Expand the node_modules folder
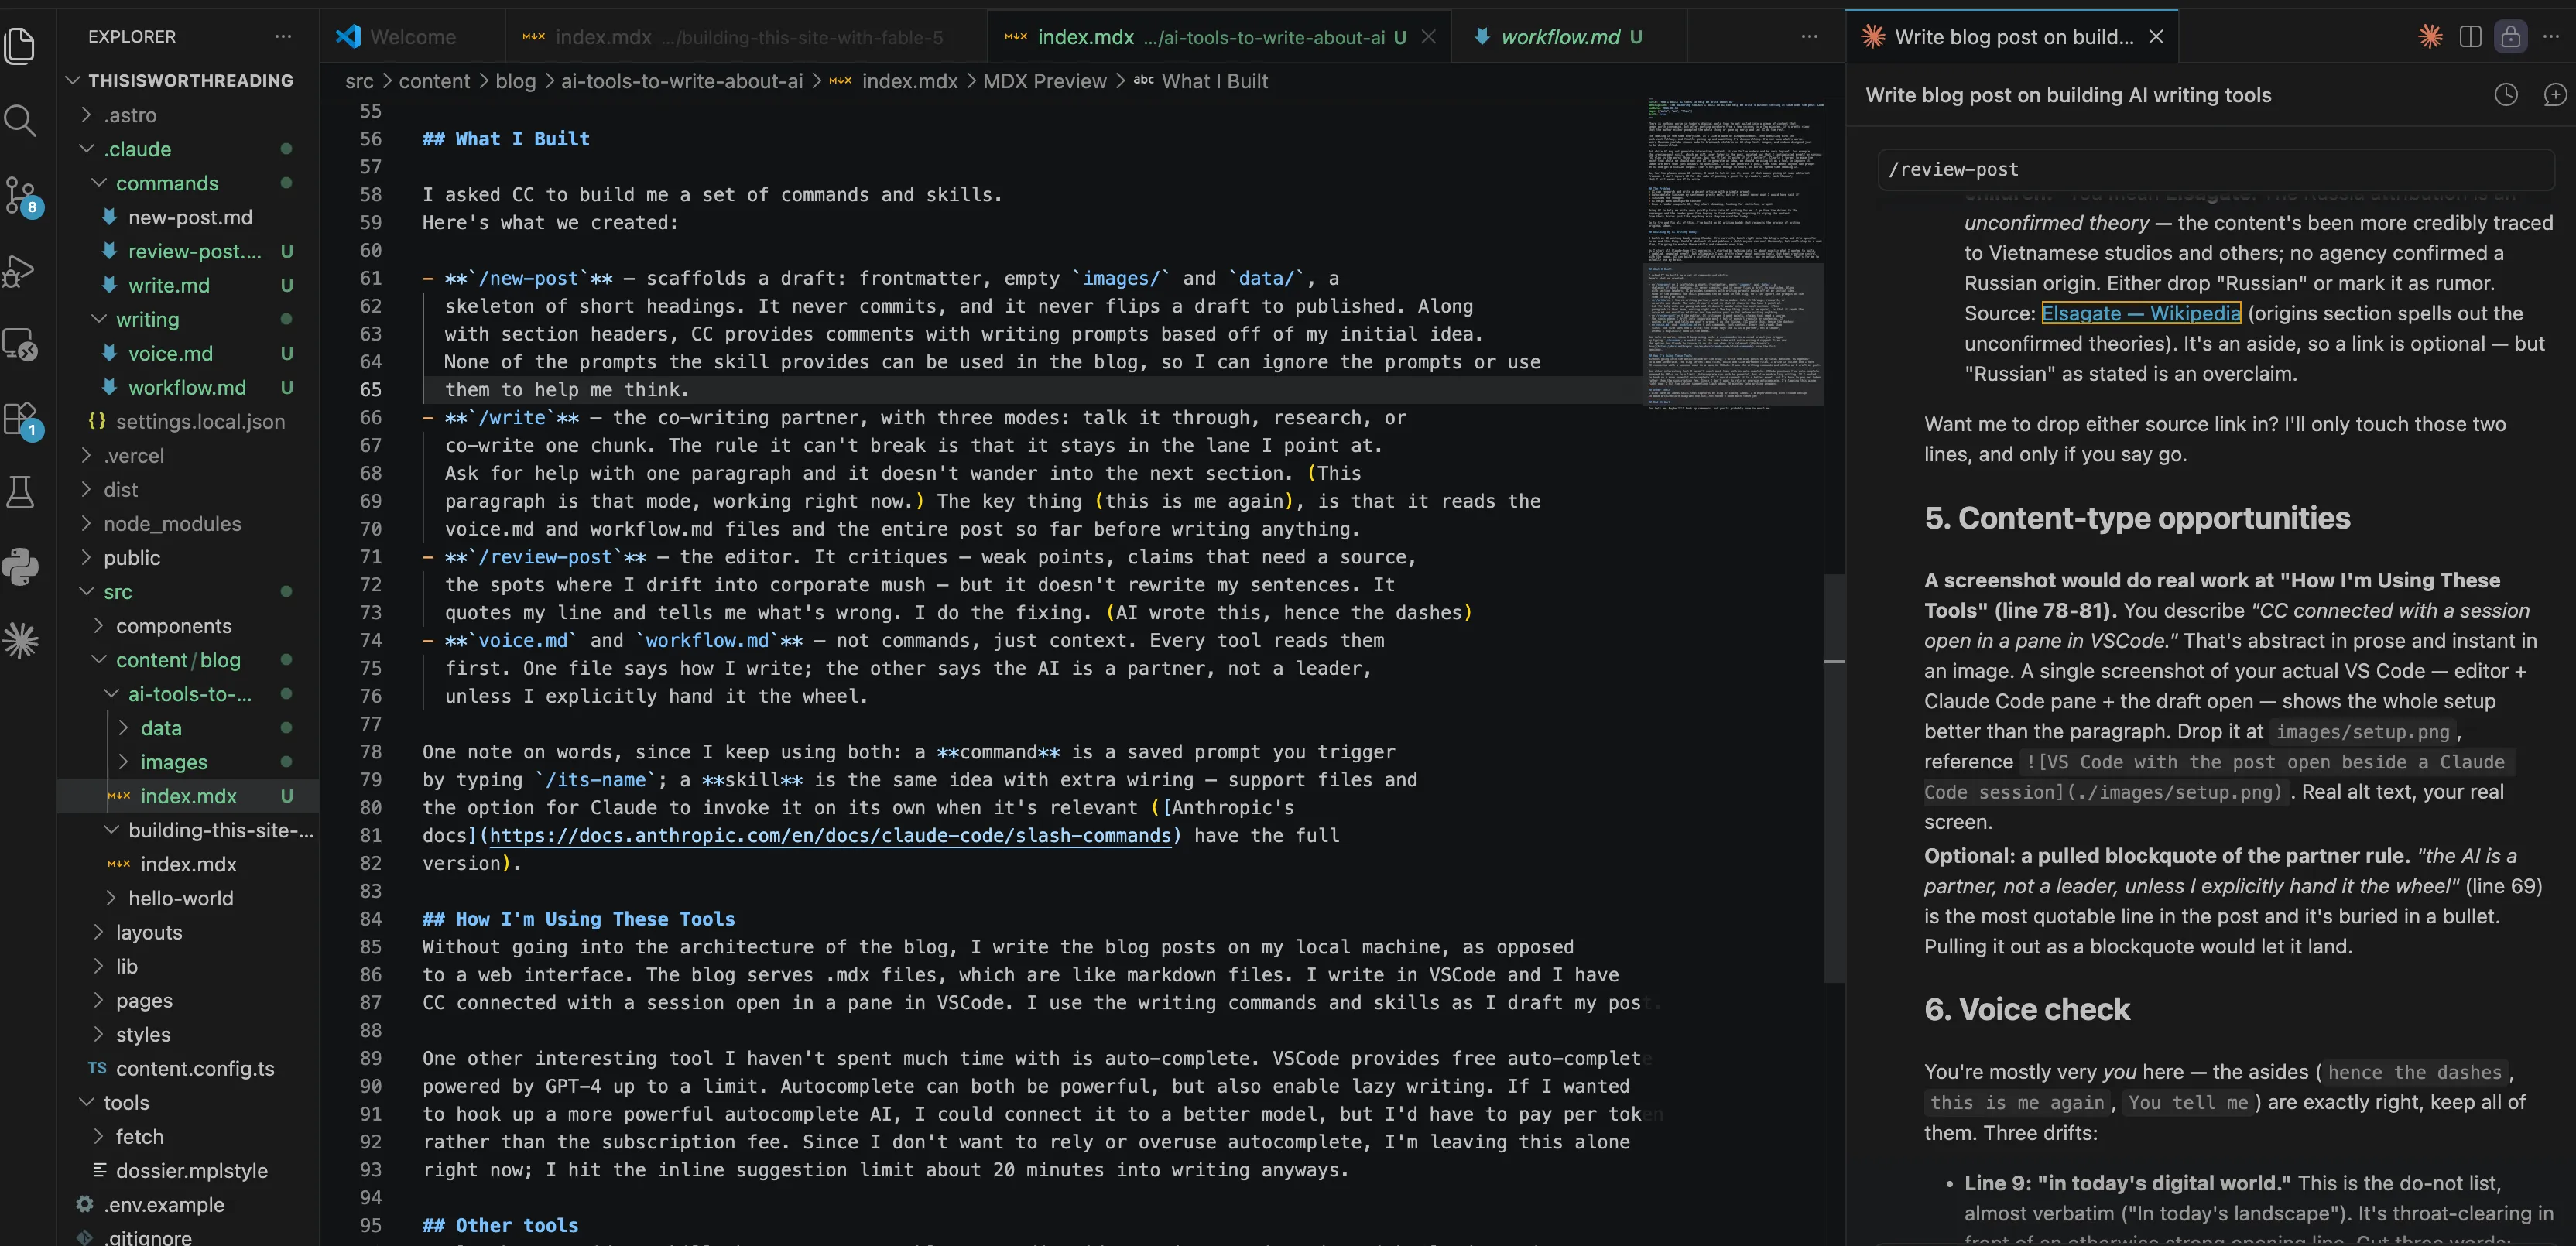Image resolution: width=2576 pixels, height=1246 pixels. click(x=188, y=523)
